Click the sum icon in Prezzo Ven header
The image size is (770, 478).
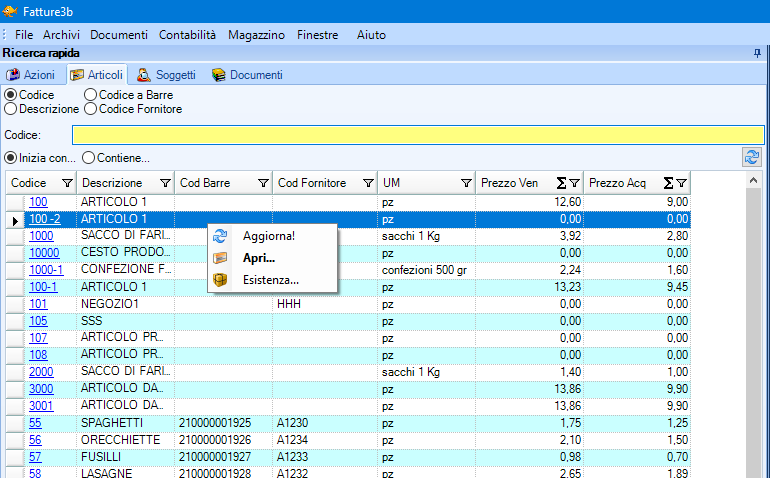[561, 183]
